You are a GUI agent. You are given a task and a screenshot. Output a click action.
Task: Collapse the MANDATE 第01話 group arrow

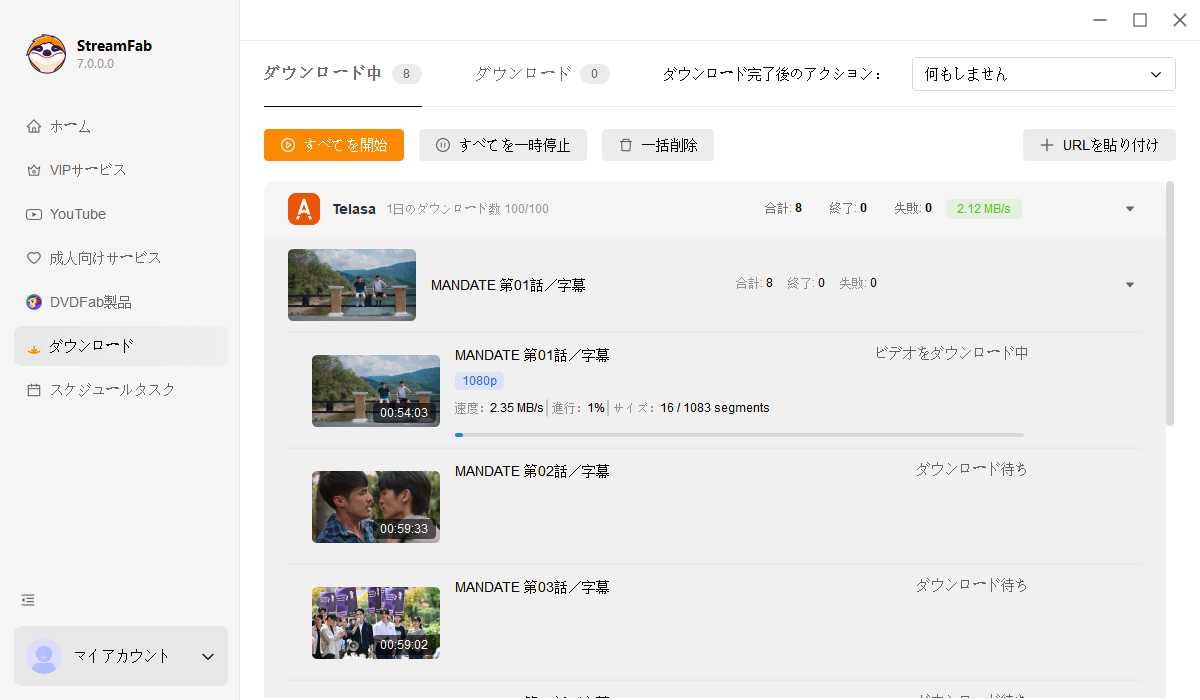point(1130,285)
